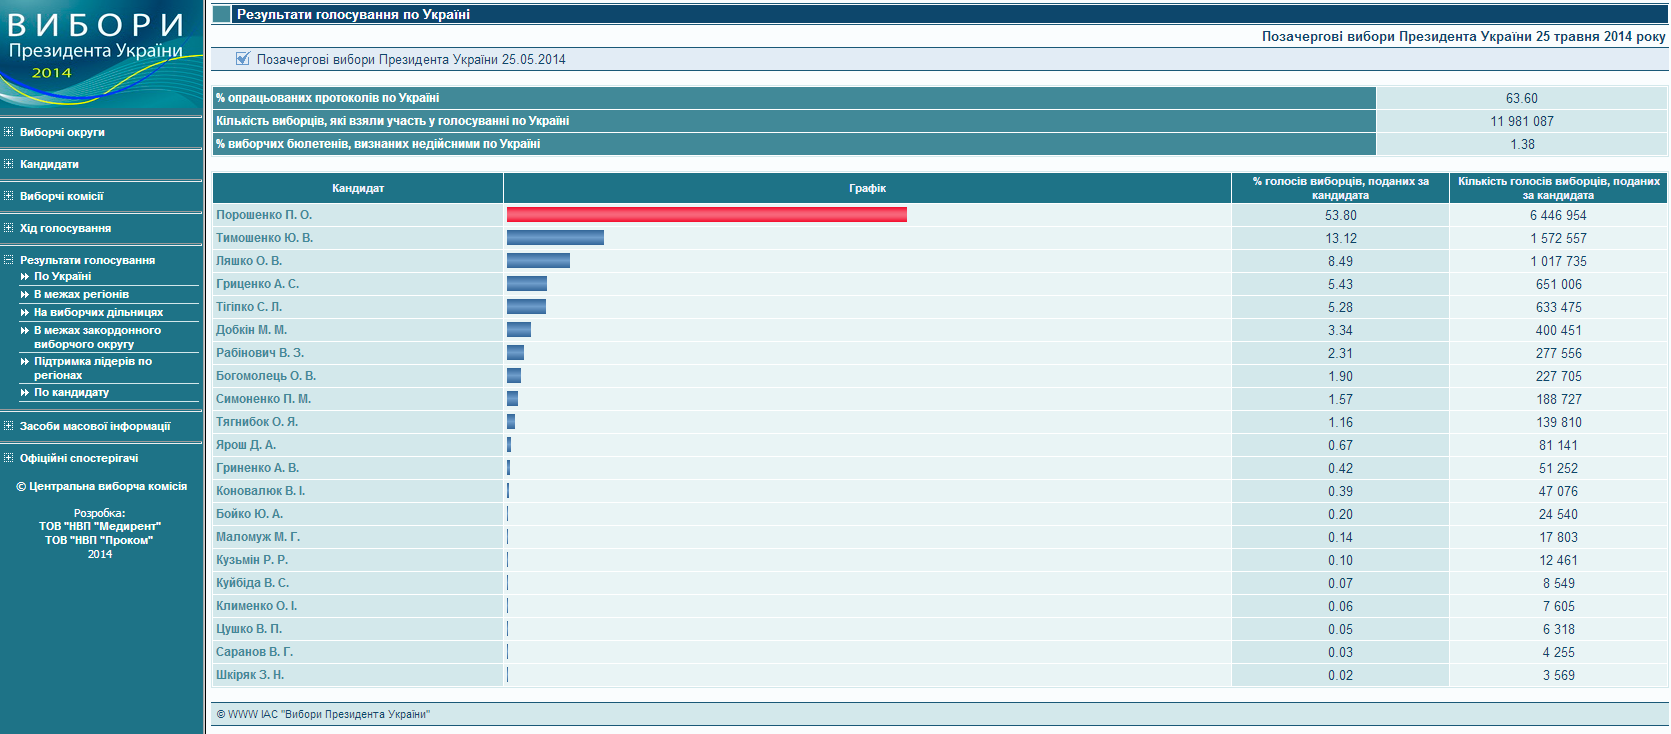
Task: Open В межах закордонного виборчого округу
Action: click(97, 337)
